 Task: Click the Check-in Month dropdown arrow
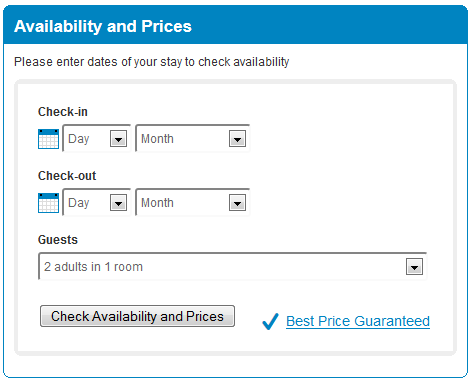pyautogui.click(x=237, y=139)
